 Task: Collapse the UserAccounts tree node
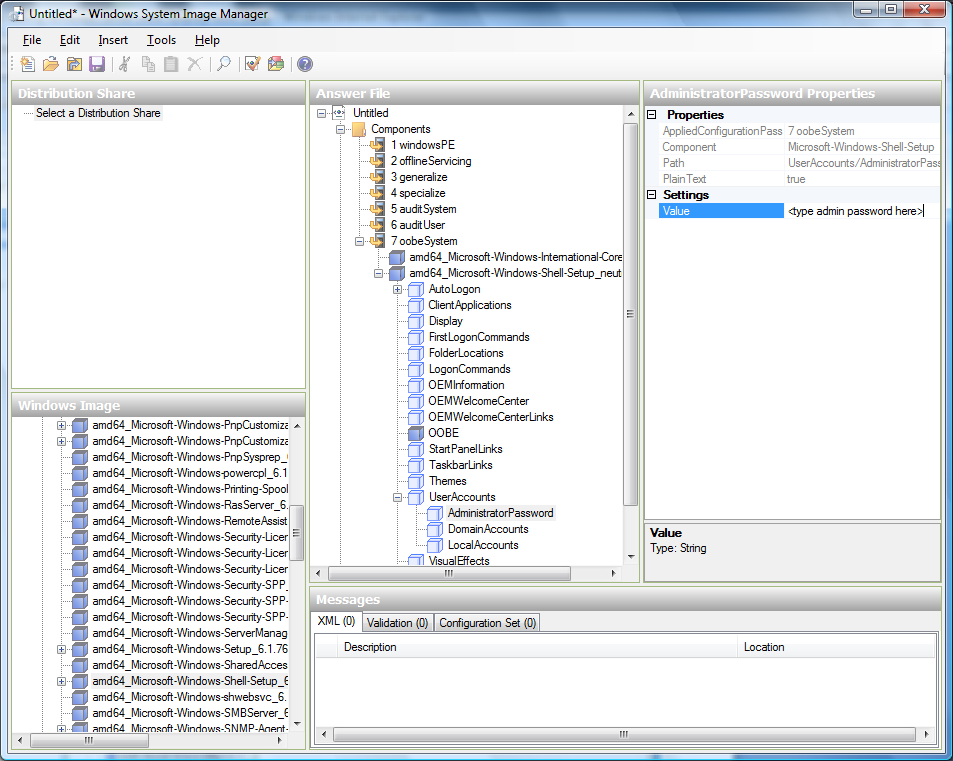click(397, 497)
